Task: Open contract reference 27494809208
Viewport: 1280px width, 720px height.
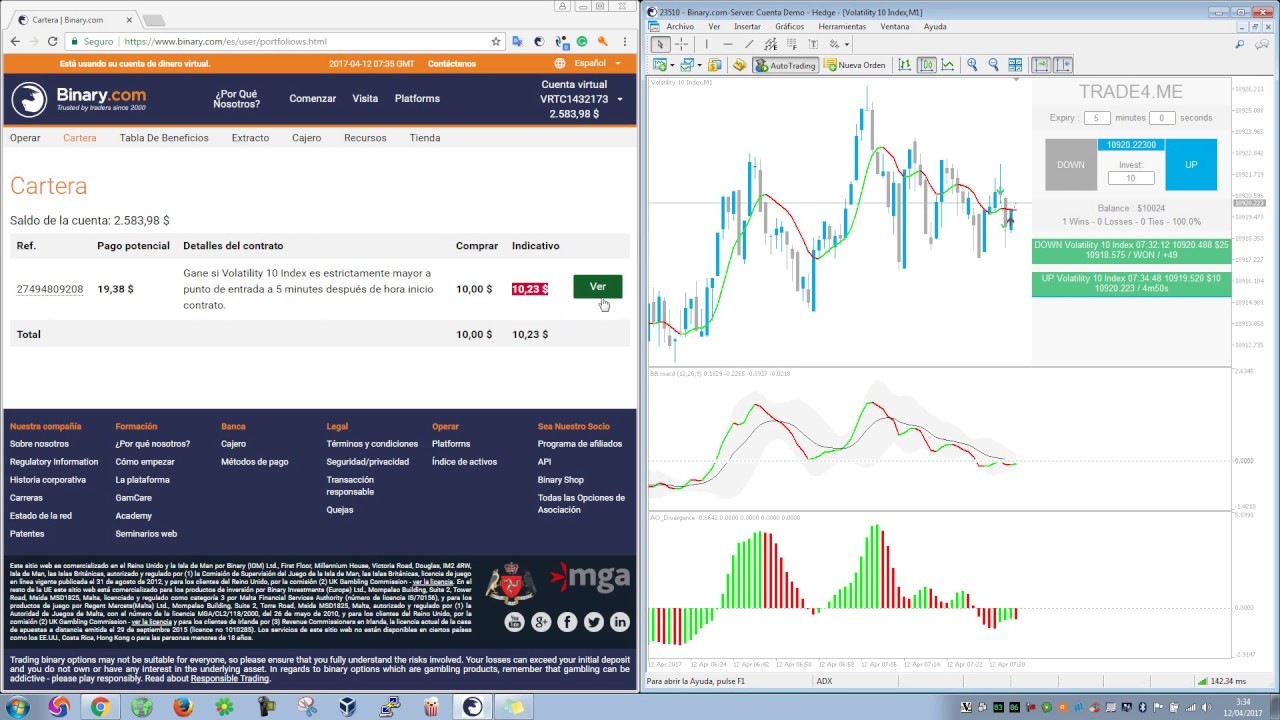Action: pyautogui.click(x=50, y=289)
